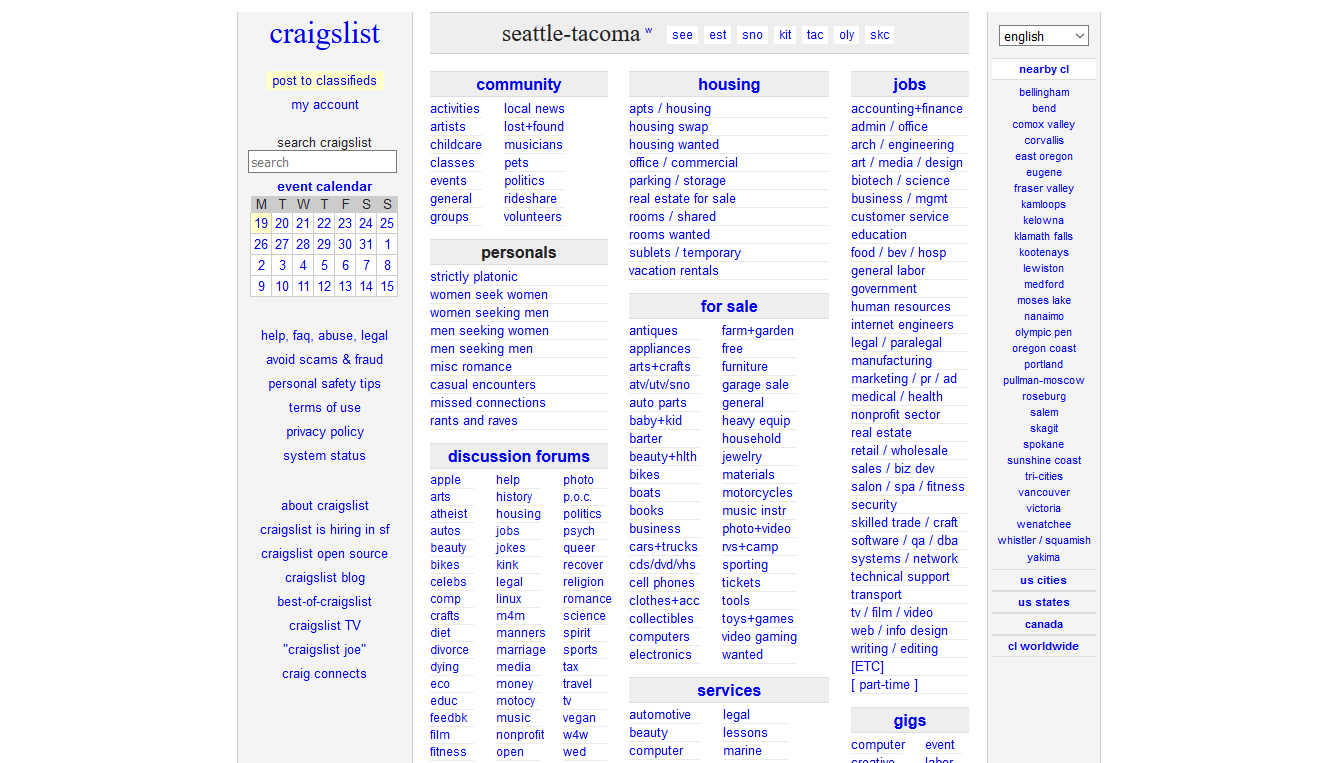1339x763 pixels.
Task: Select the 'oly' area tab
Action: click(847, 35)
